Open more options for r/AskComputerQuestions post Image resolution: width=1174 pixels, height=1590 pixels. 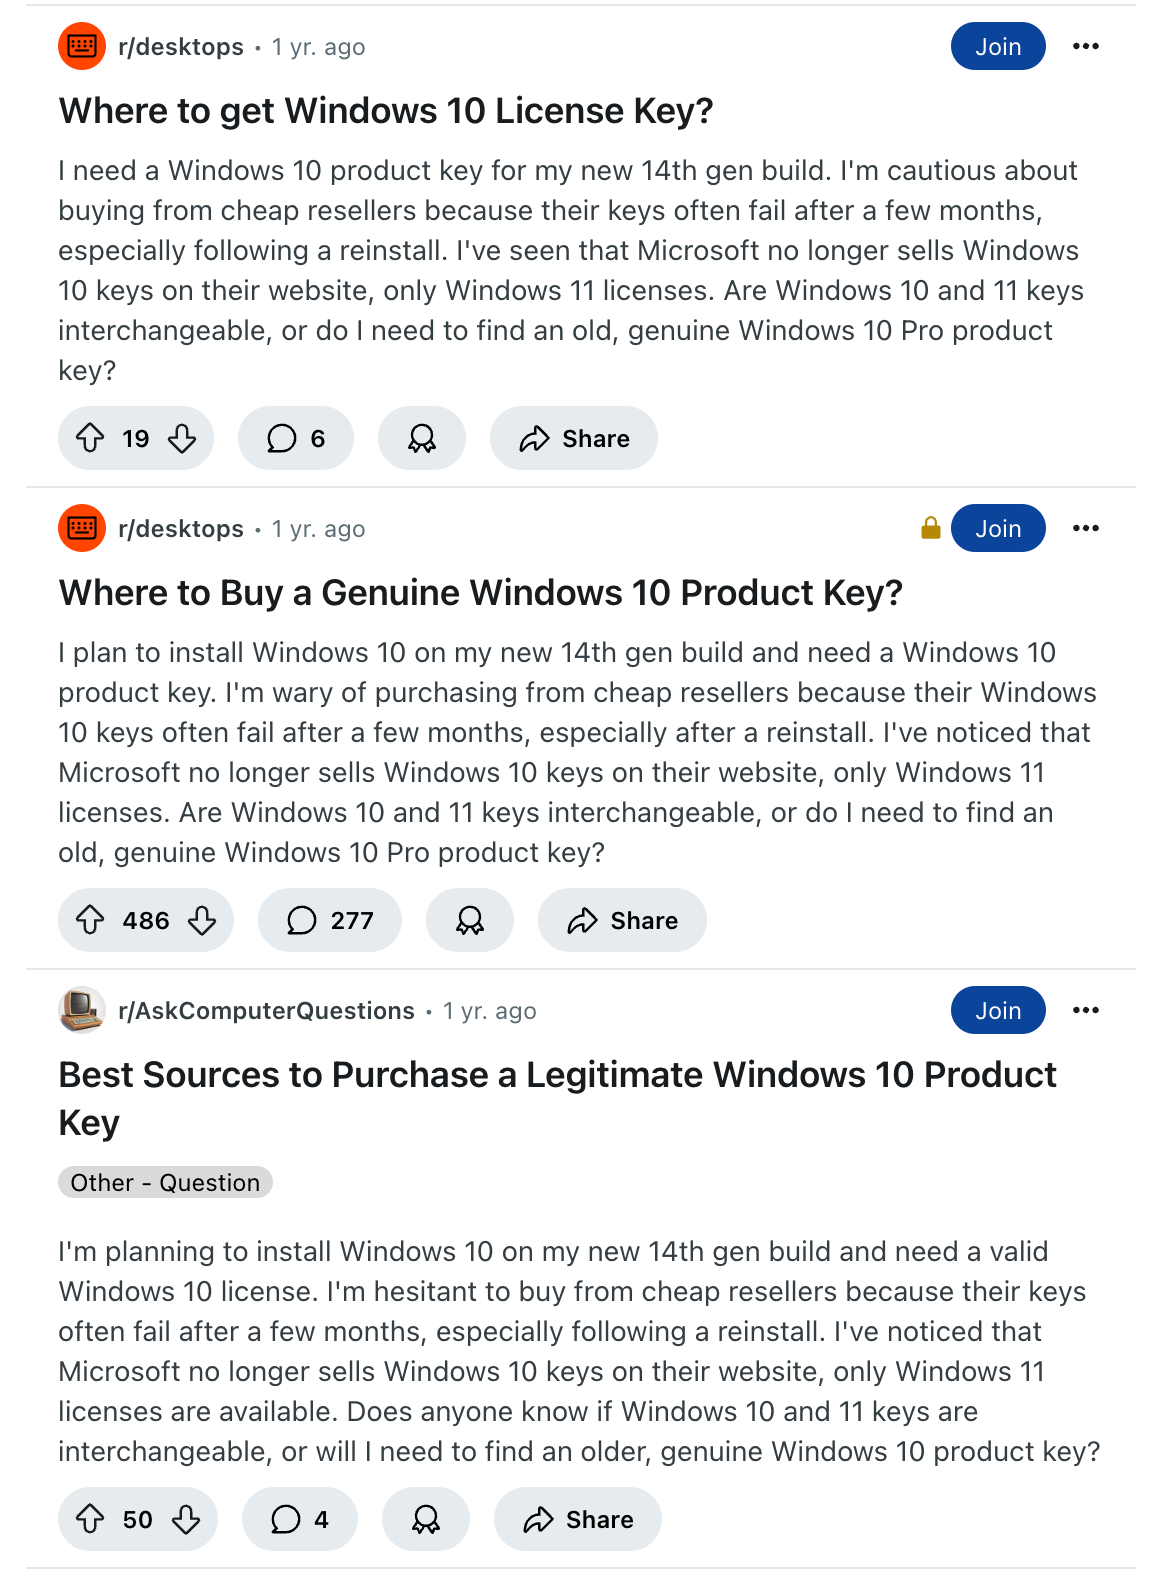point(1086,1010)
